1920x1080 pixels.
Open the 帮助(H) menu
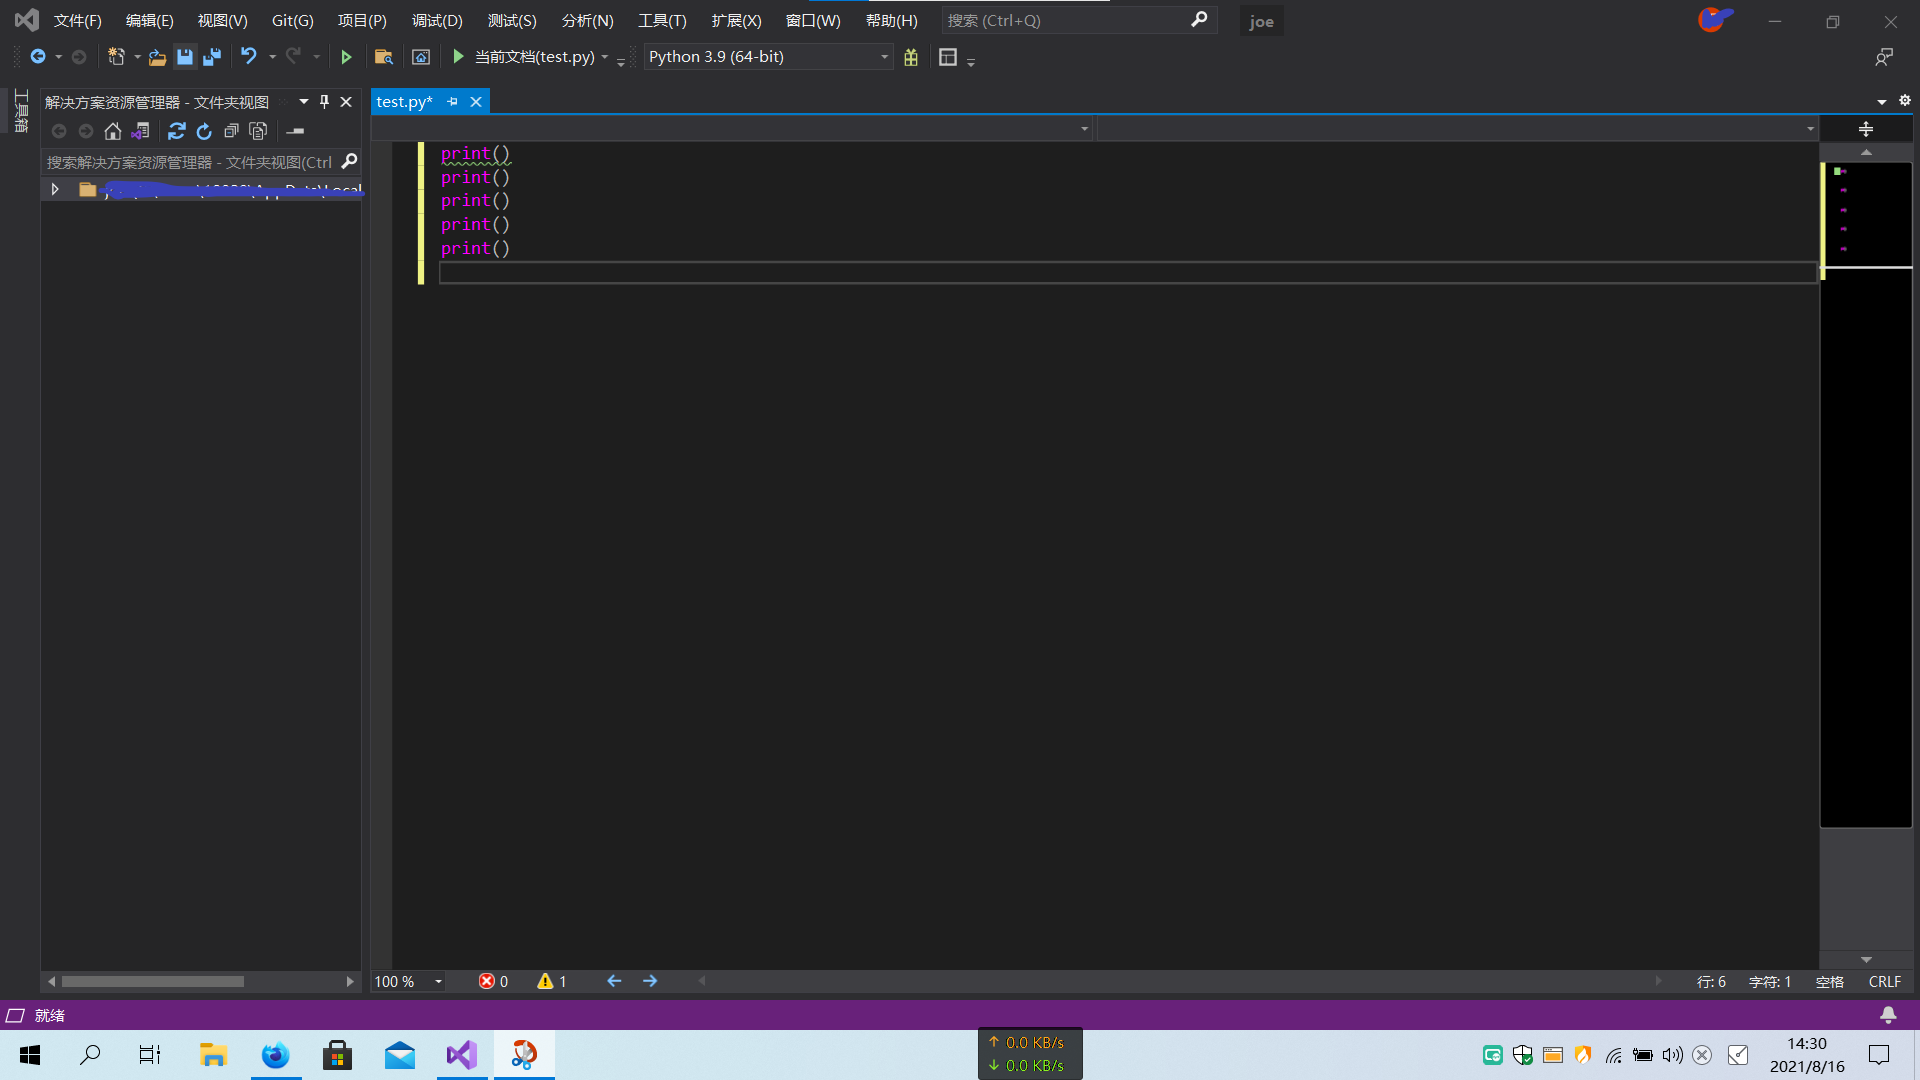892,20
